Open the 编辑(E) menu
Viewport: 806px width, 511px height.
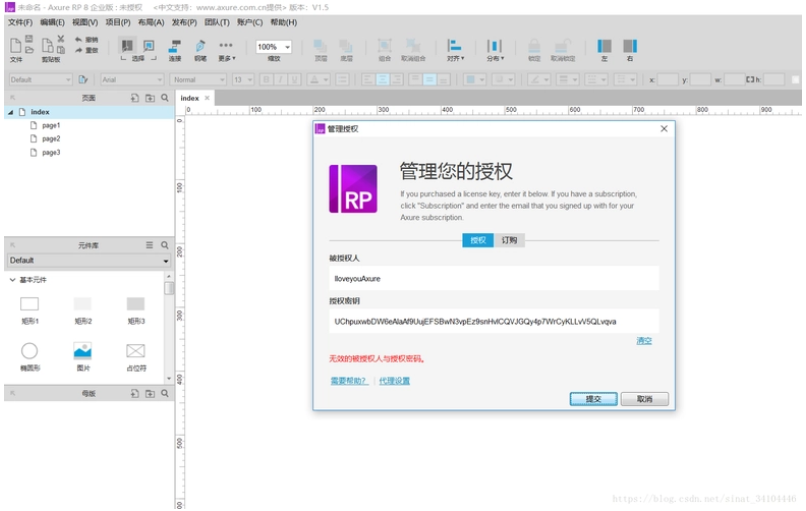tap(52, 23)
